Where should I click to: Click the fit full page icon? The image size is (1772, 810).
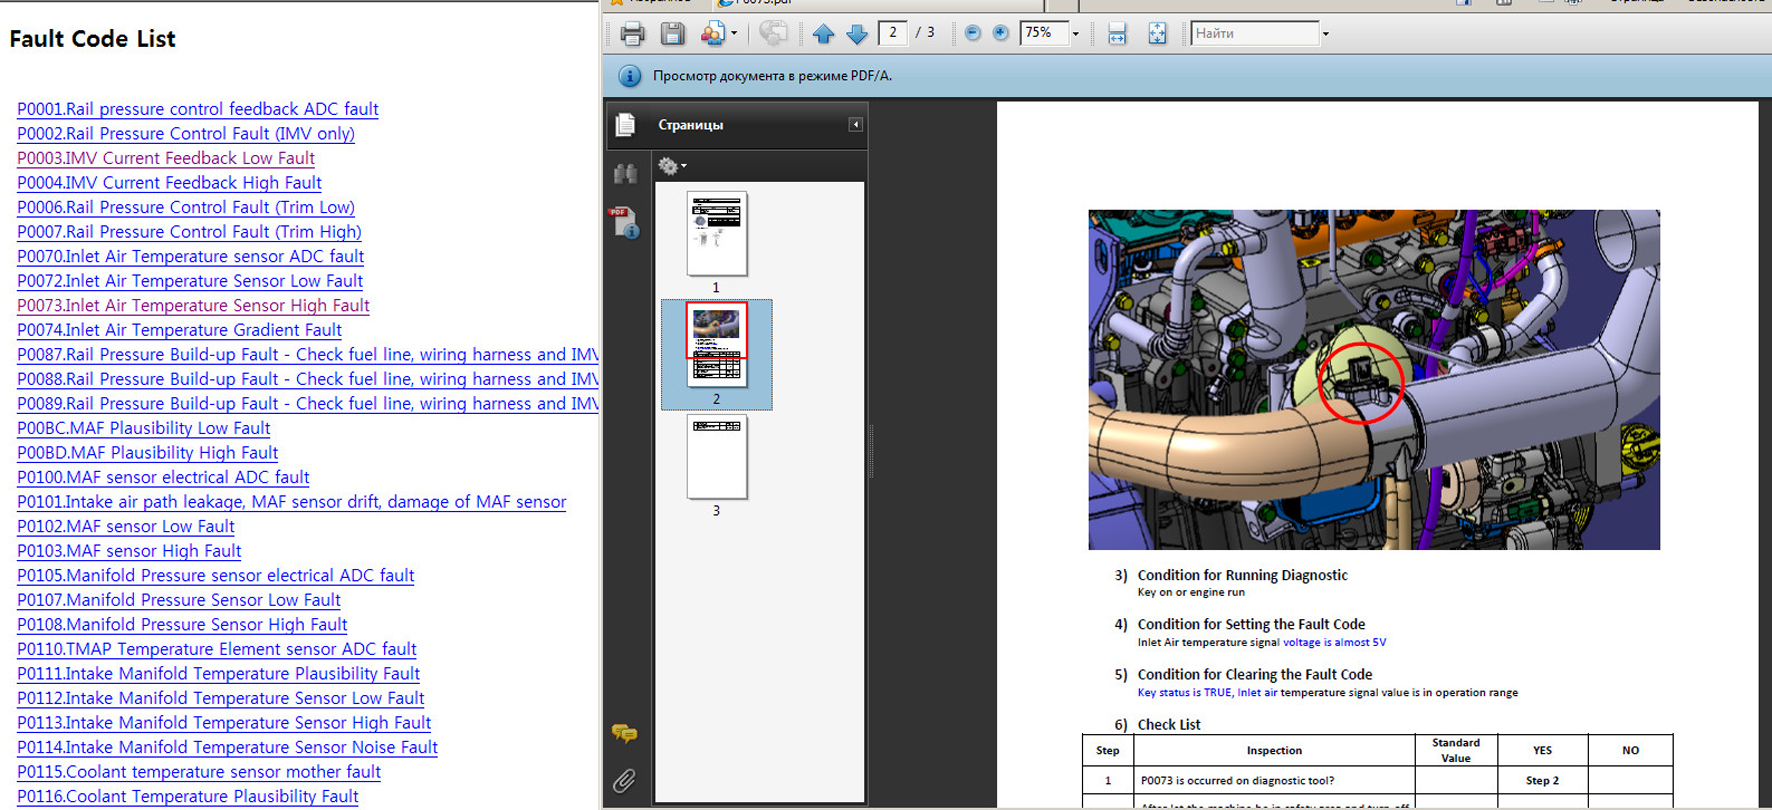[x=1157, y=34]
